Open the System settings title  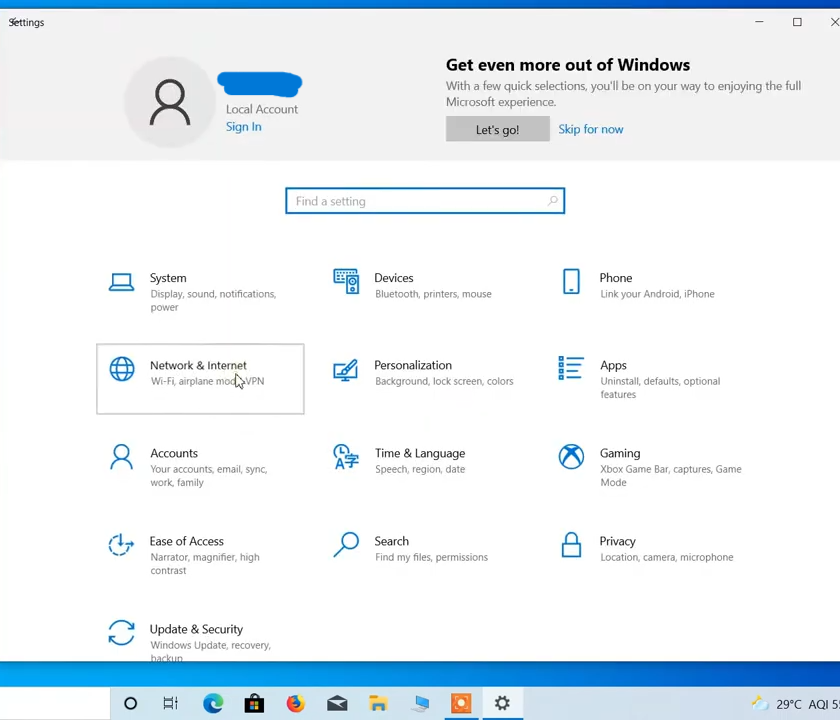pyautogui.click(x=168, y=278)
